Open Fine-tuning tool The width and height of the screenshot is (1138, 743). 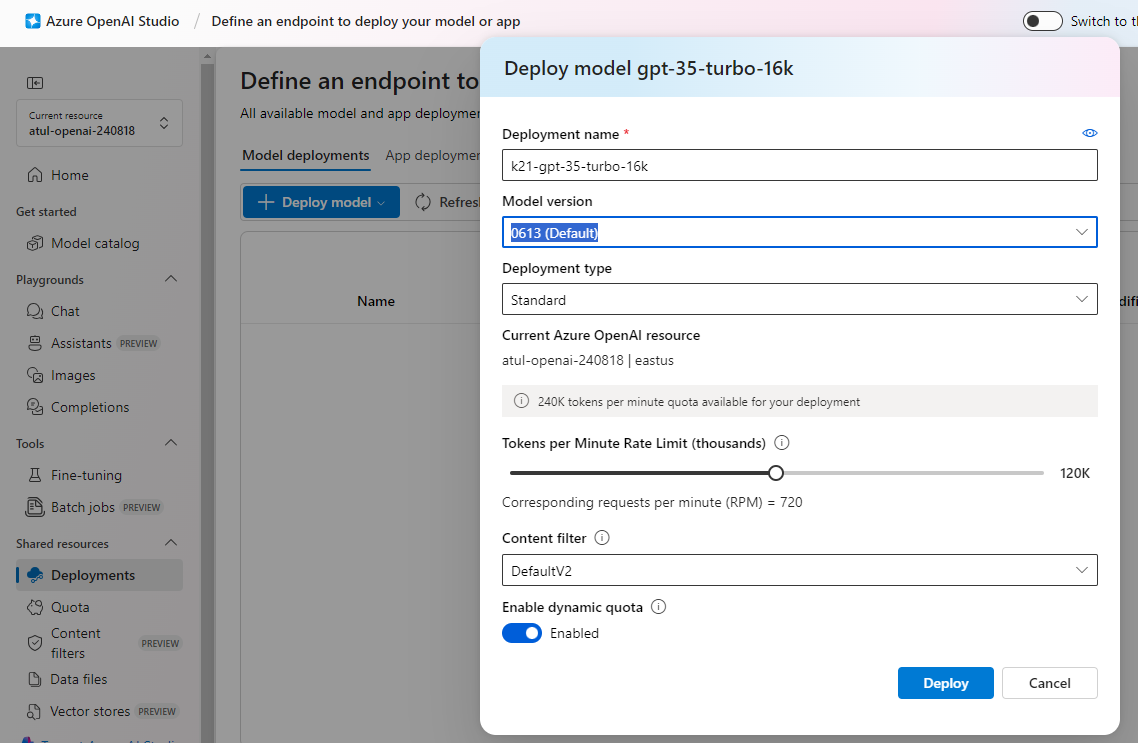pyautogui.click(x=86, y=475)
